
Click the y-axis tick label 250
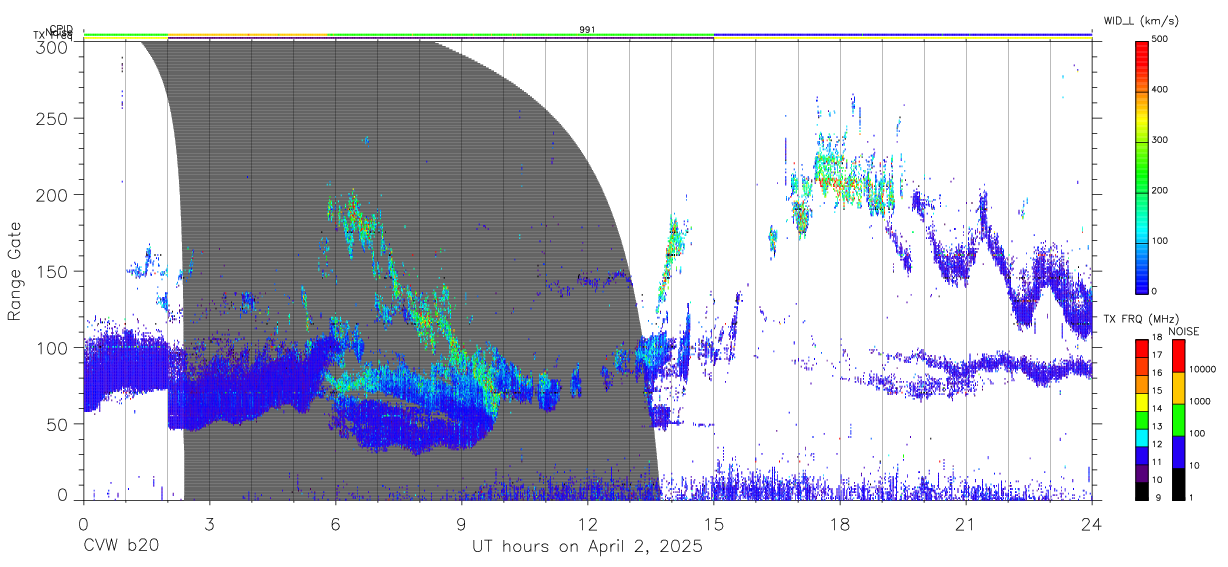click(54, 118)
